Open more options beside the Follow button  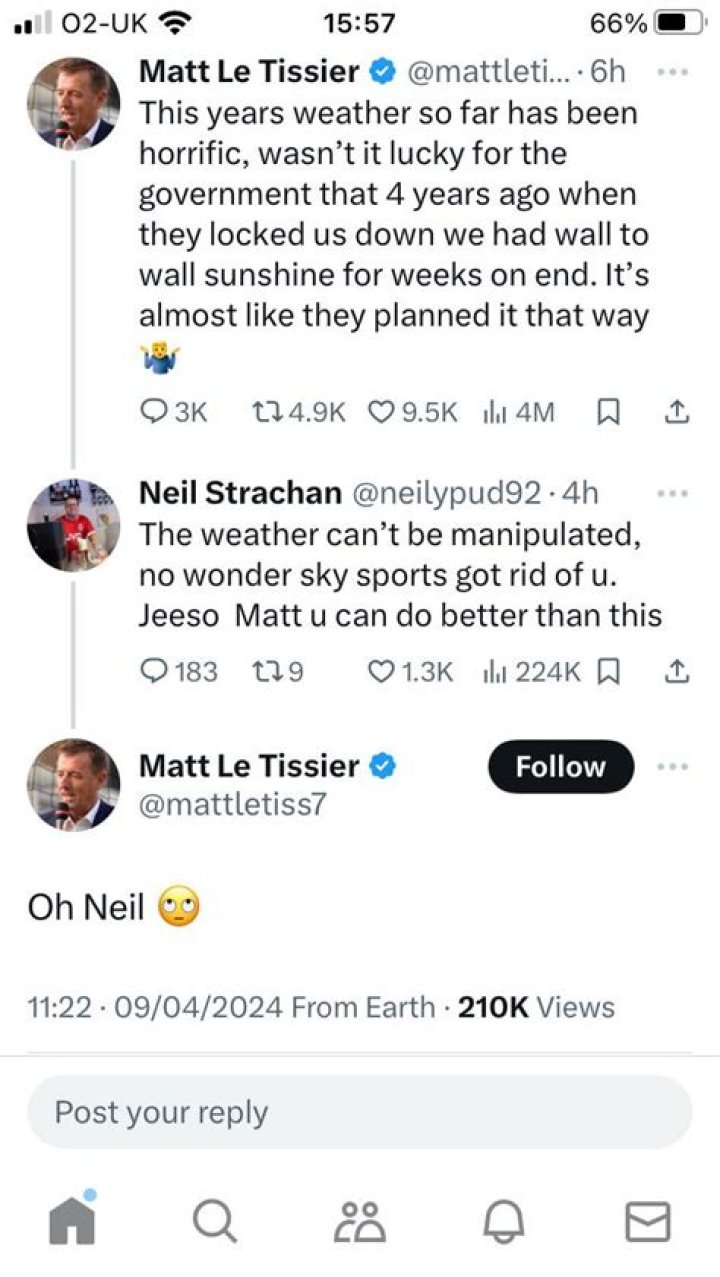point(673,767)
